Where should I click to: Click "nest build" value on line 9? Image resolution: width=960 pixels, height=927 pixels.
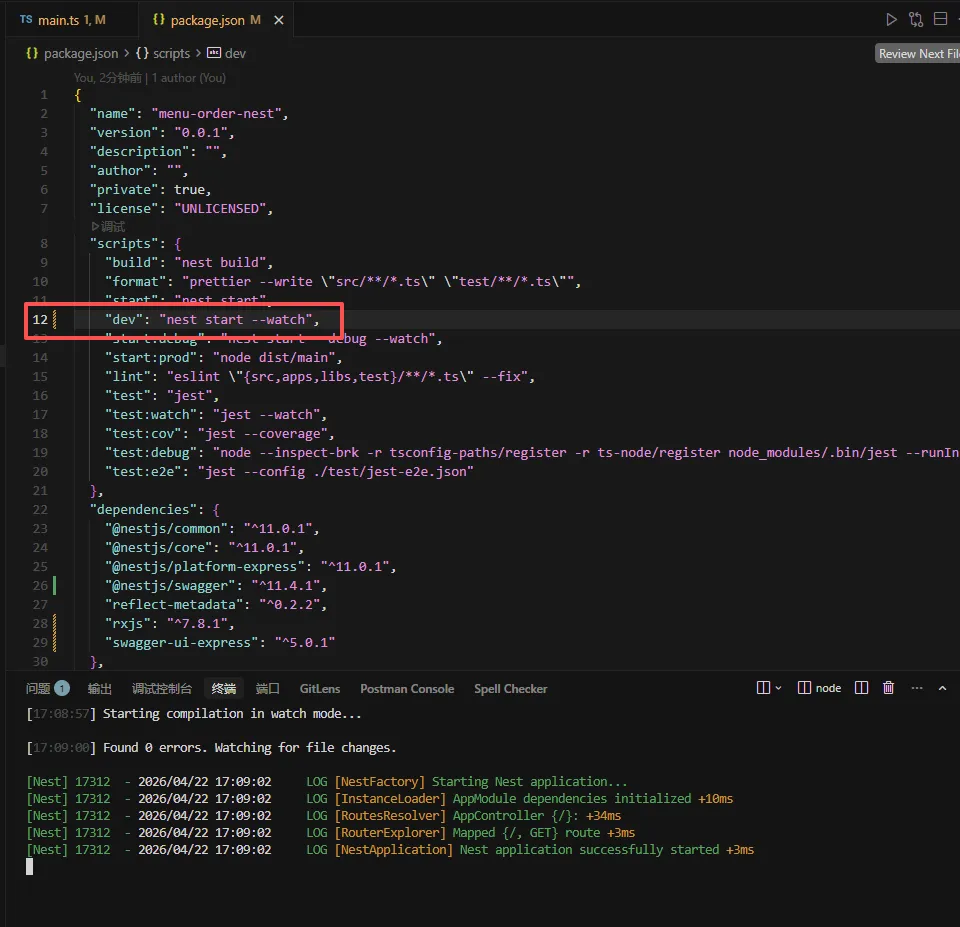220,262
